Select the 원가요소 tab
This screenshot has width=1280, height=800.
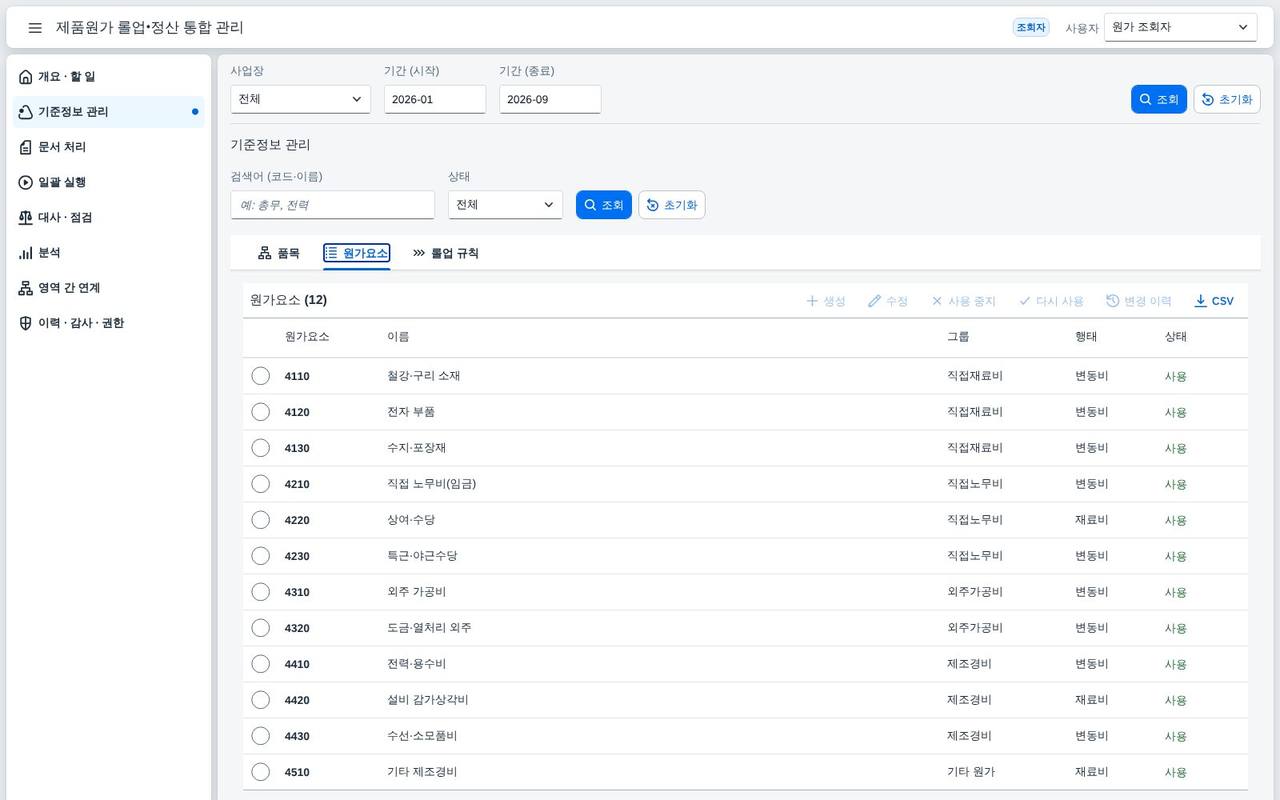coord(357,253)
